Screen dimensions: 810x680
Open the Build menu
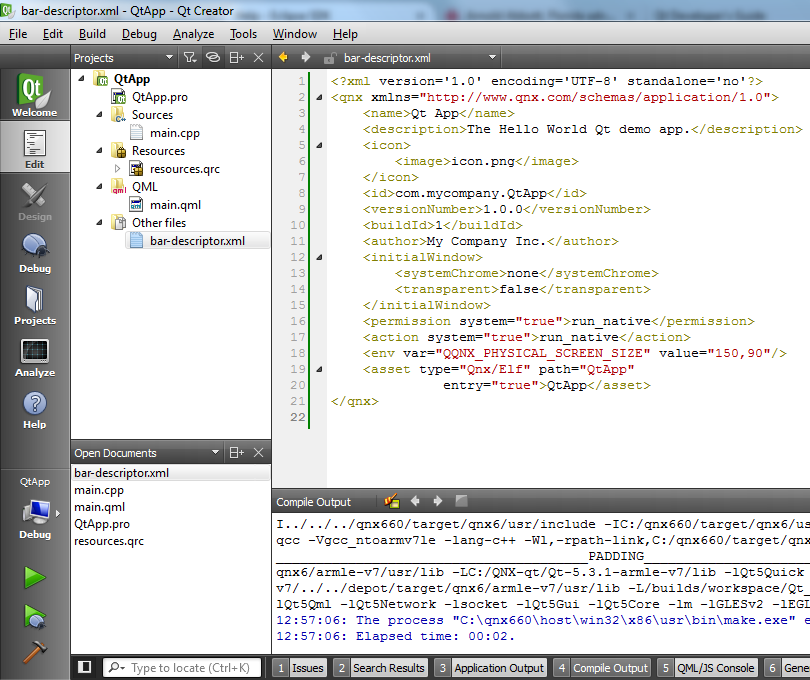point(92,34)
